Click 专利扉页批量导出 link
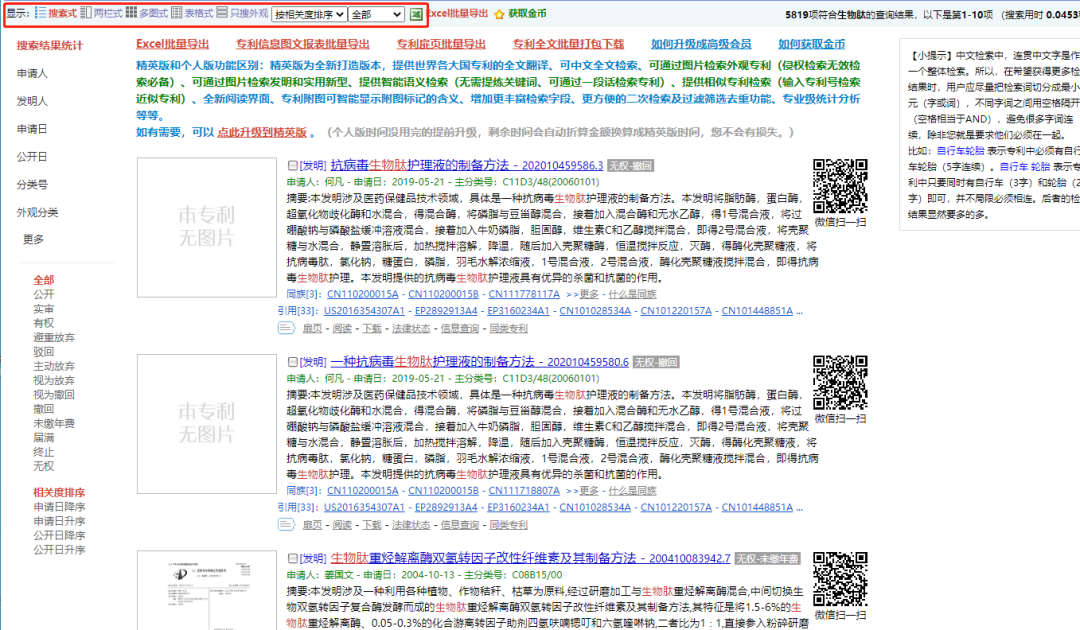This screenshot has height=630, width=1080. click(x=441, y=44)
